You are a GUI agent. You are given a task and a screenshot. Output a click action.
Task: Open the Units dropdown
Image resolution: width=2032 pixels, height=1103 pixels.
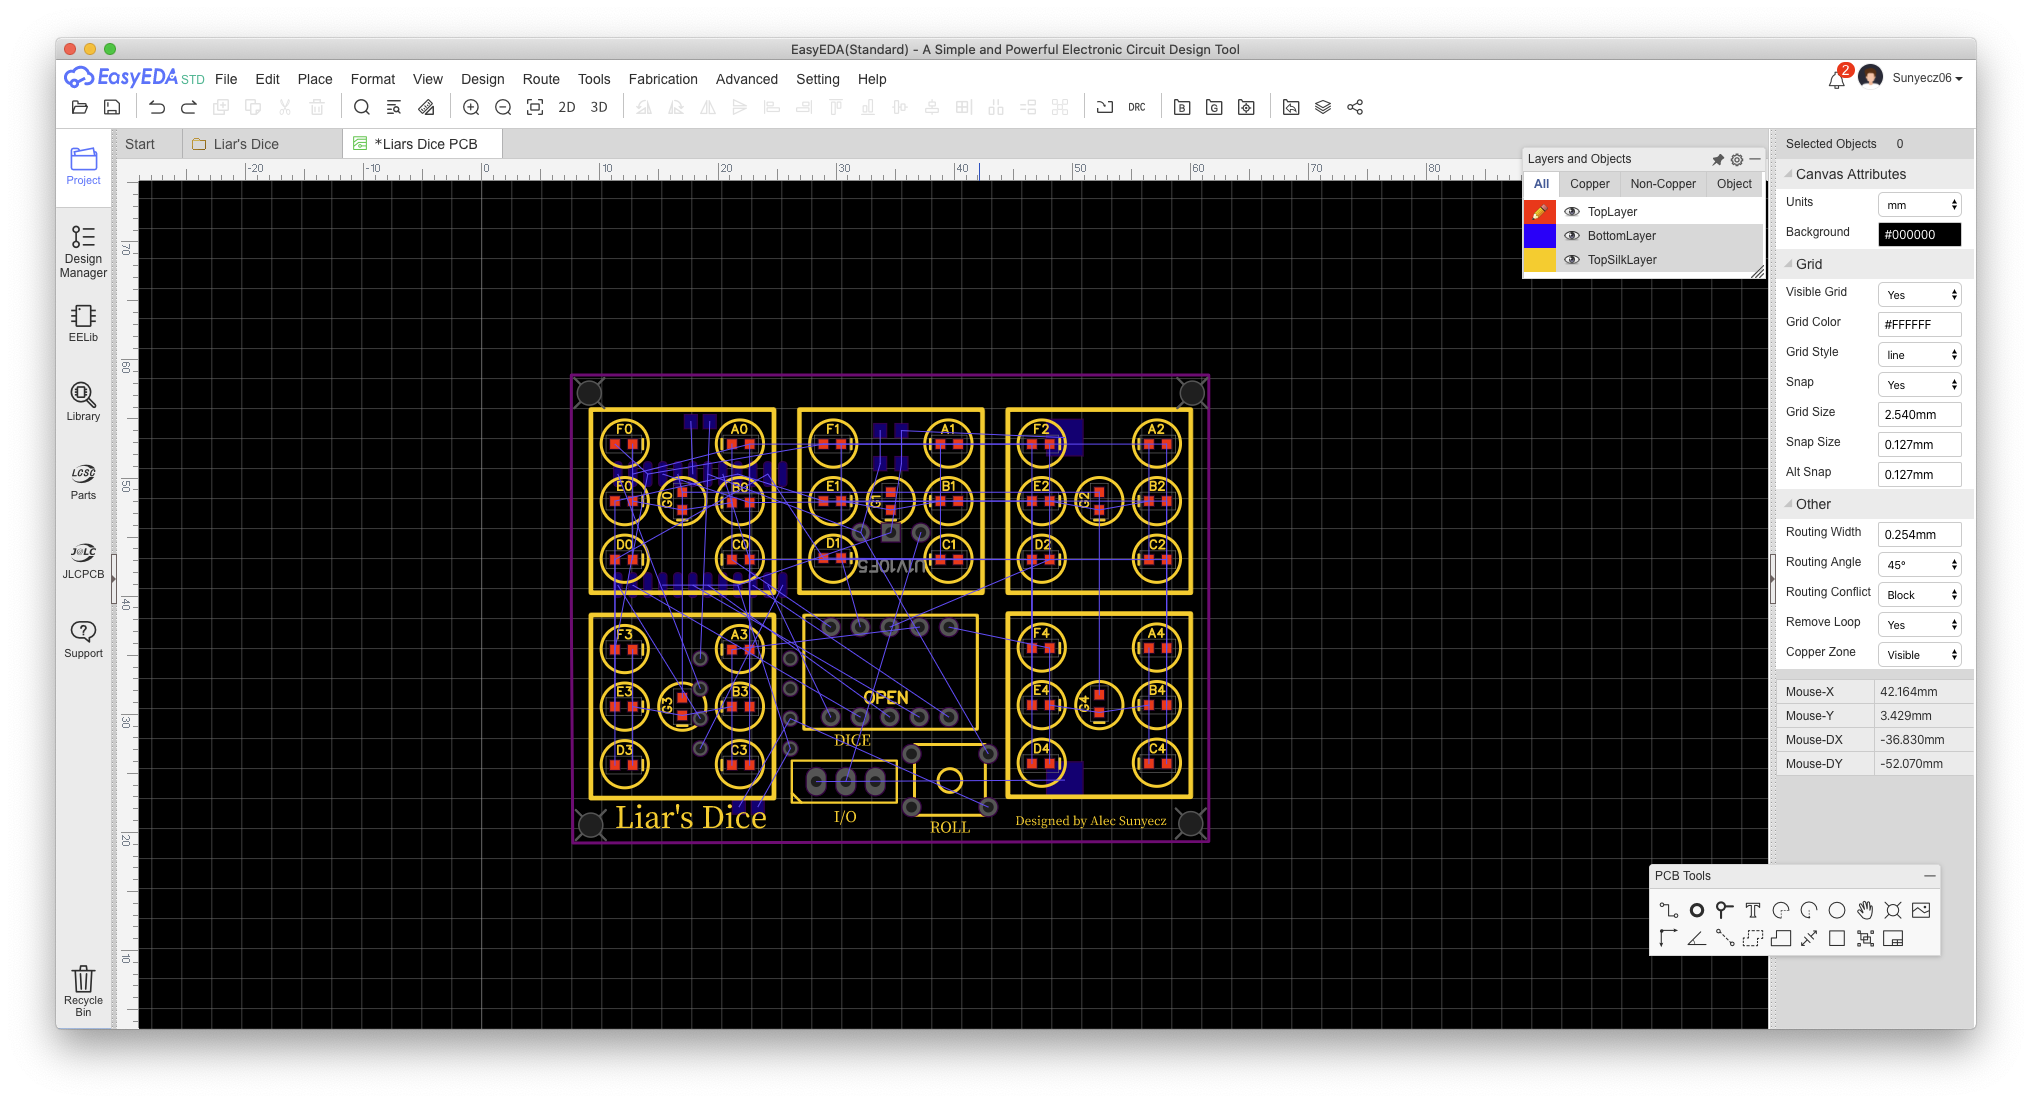[x=1919, y=205]
